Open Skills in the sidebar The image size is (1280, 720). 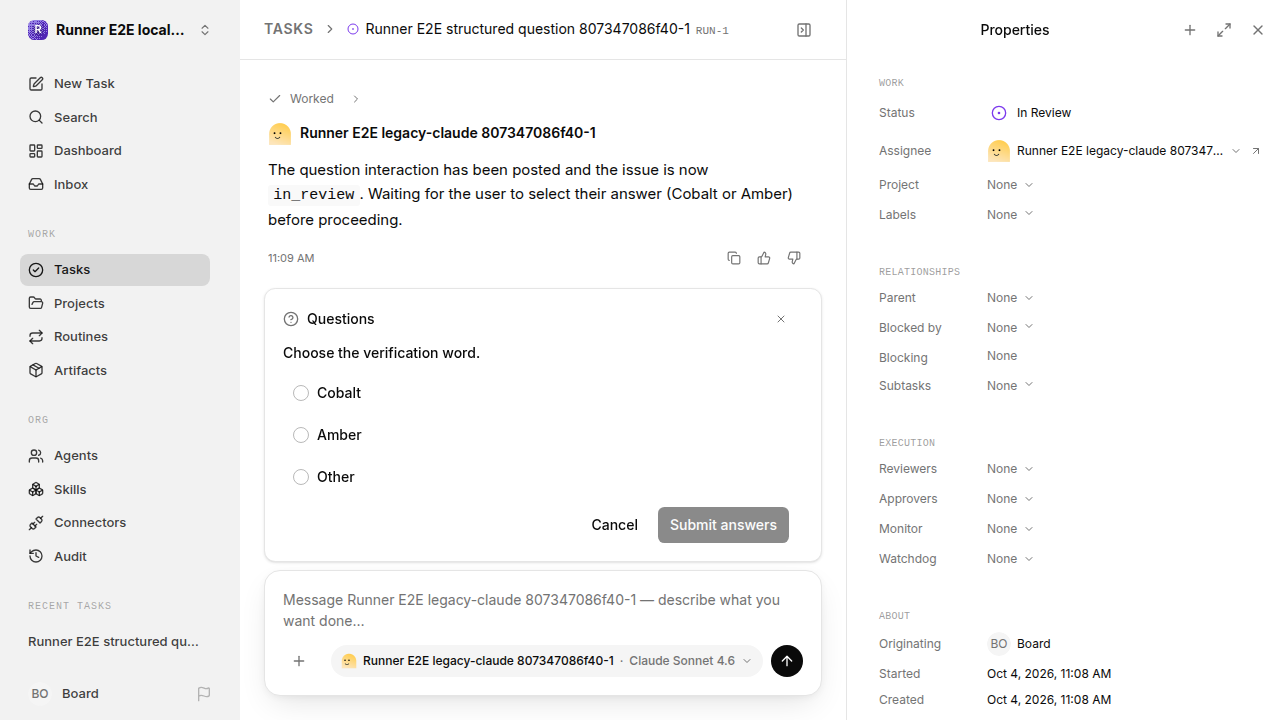pos(115,489)
